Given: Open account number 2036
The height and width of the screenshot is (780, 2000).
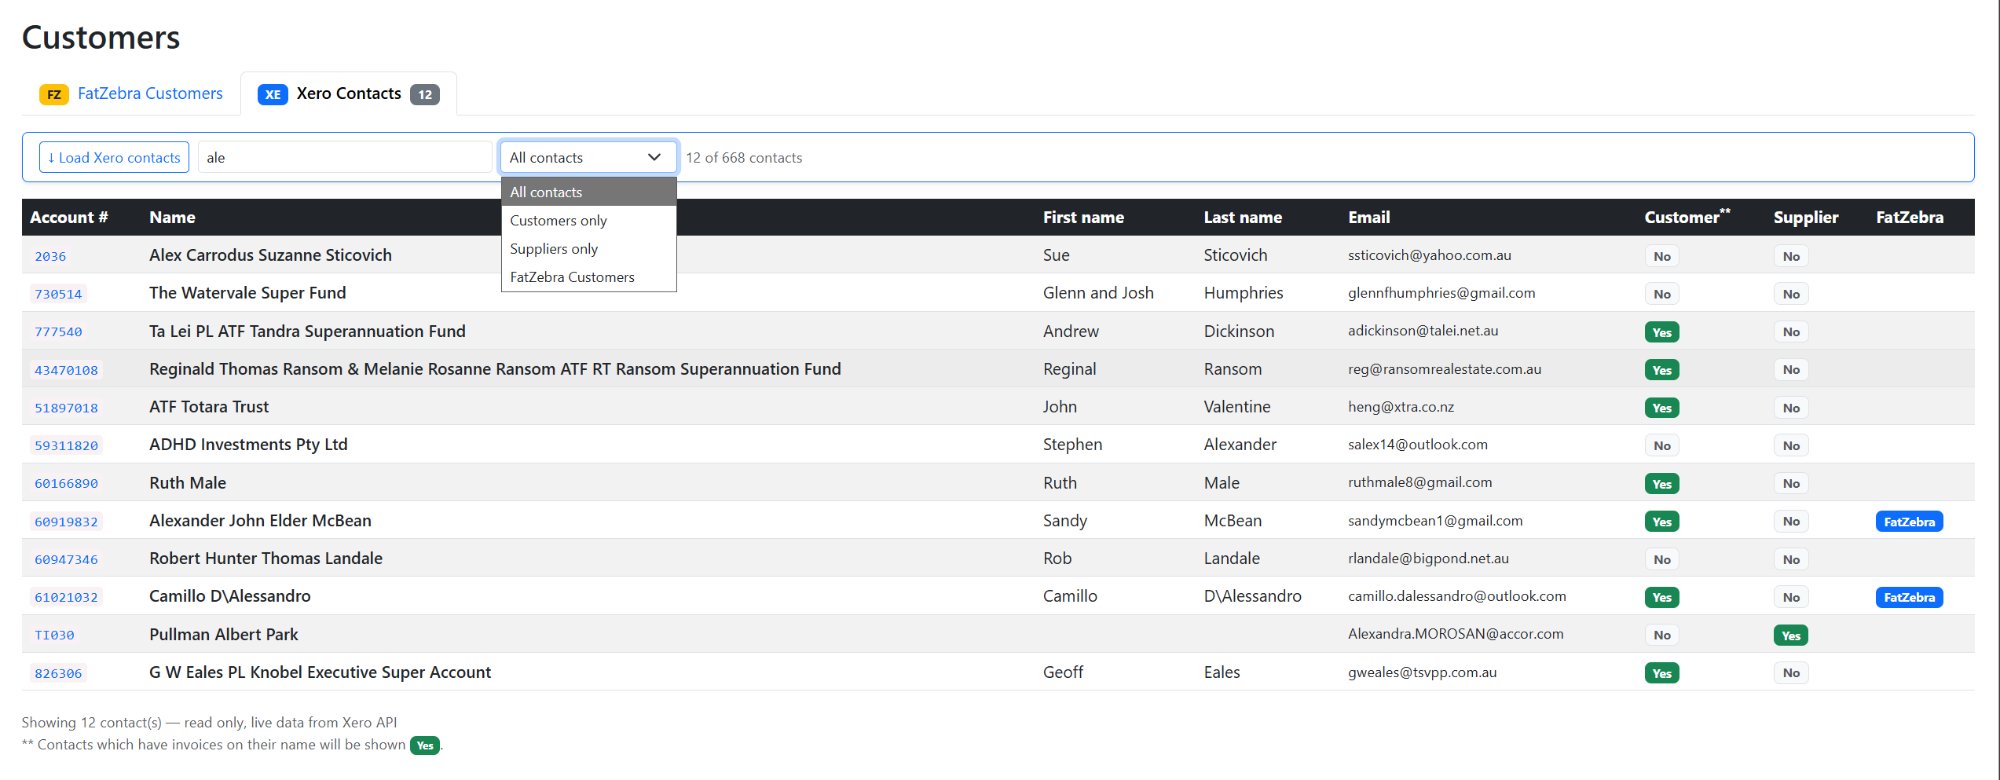Looking at the screenshot, I should click(x=50, y=256).
